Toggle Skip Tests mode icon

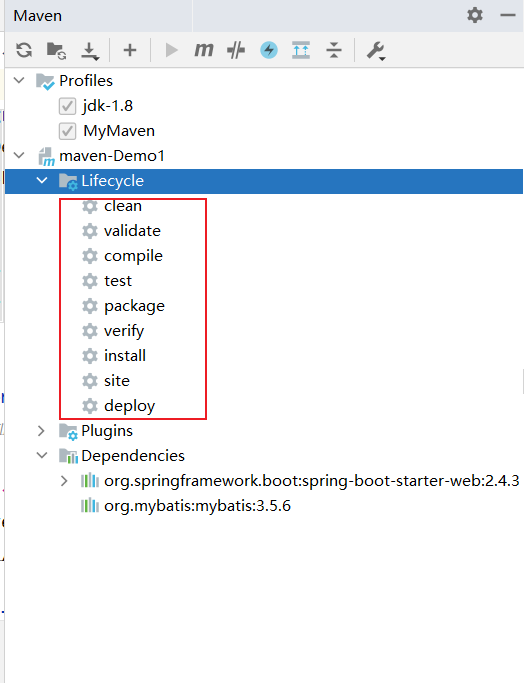pos(236,50)
